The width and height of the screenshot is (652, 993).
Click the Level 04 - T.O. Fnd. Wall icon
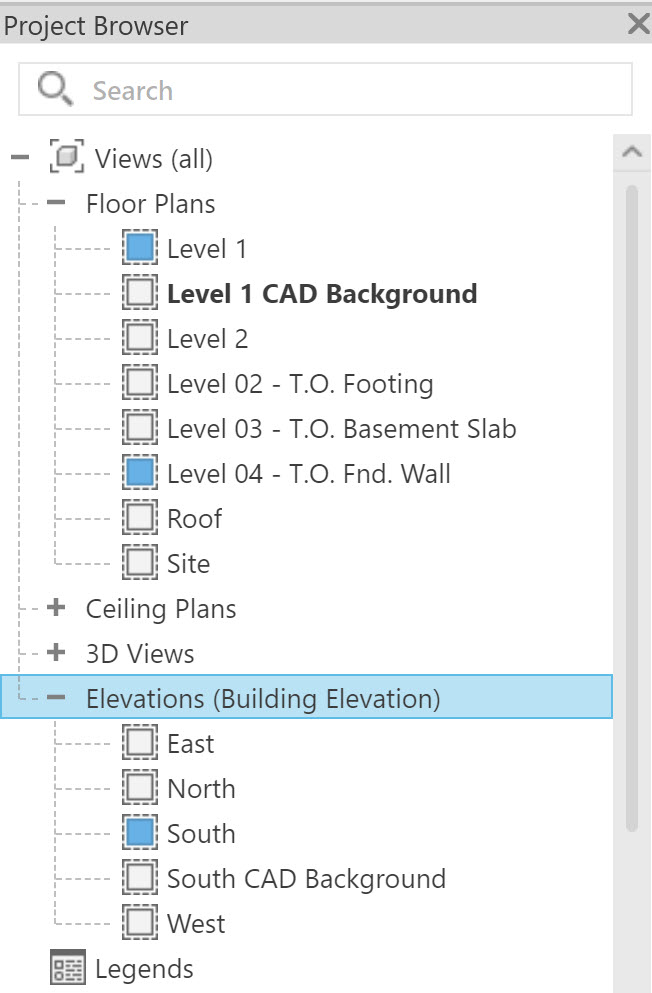(x=138, y=472)
